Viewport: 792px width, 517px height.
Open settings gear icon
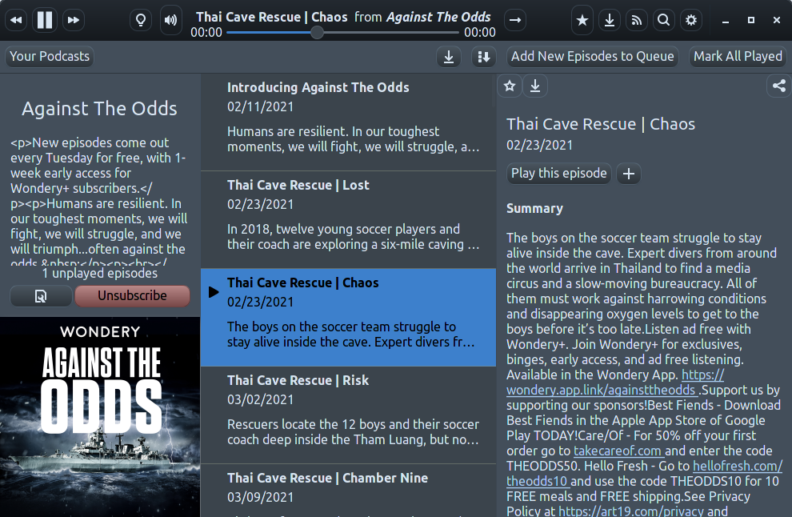tap(691, 20)
